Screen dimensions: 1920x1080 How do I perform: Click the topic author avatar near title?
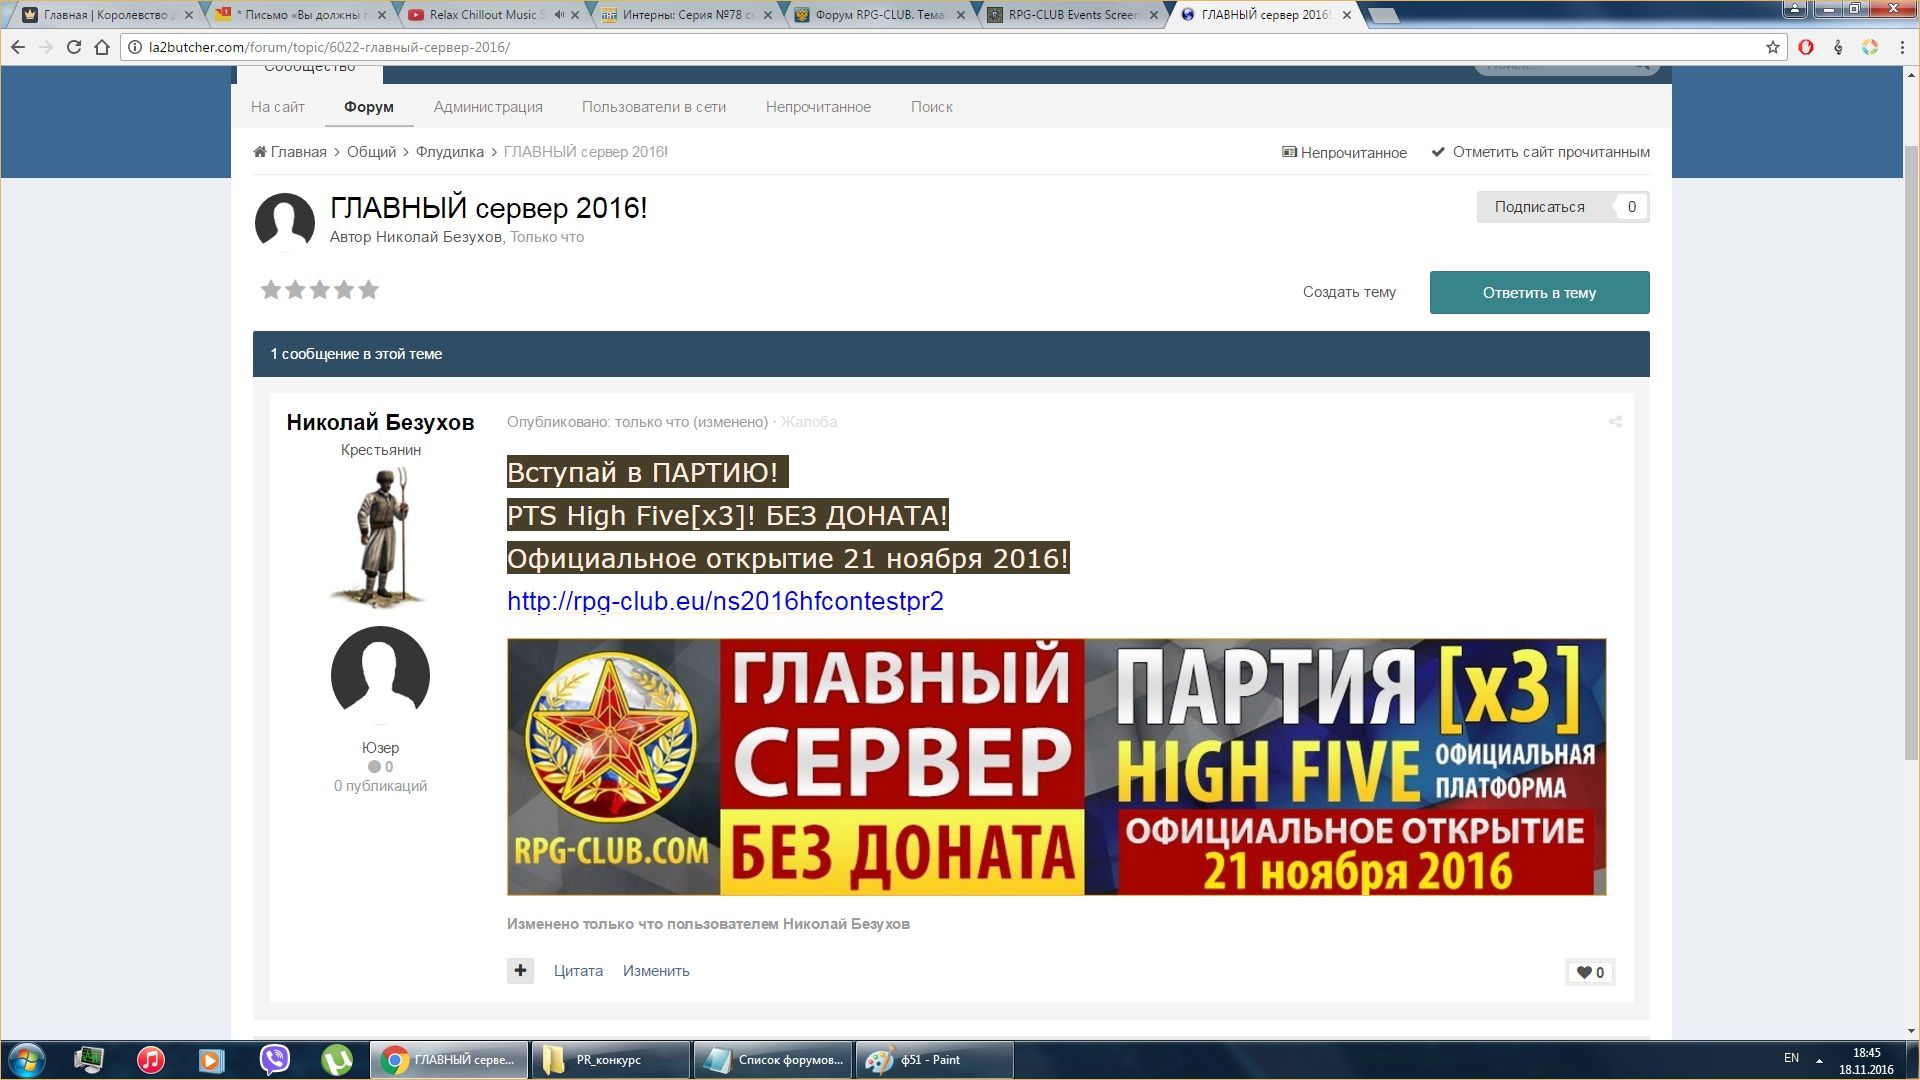(285, 222)
